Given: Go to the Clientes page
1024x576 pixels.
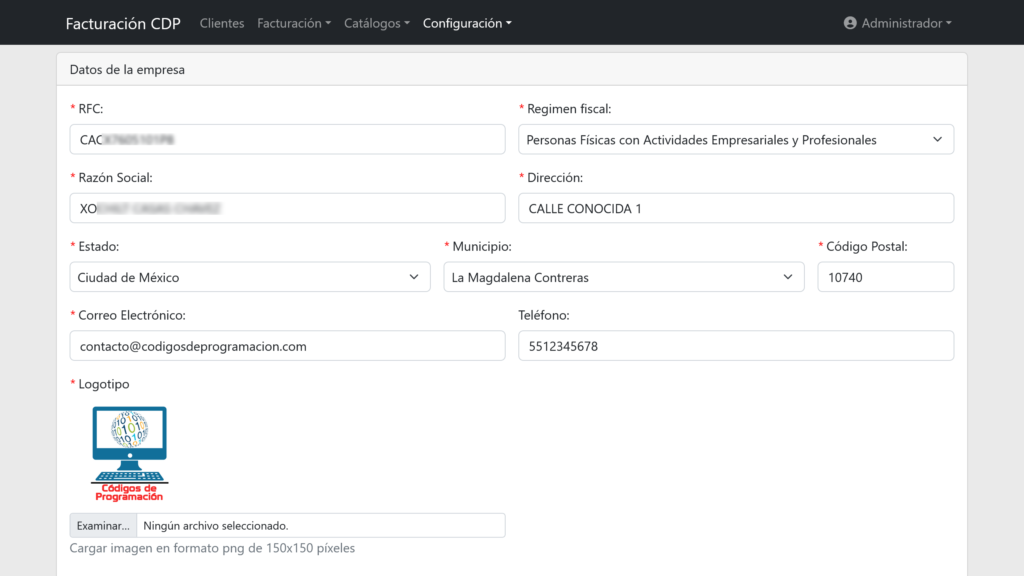Looking at the screenshot, I should tap(222, 23).
